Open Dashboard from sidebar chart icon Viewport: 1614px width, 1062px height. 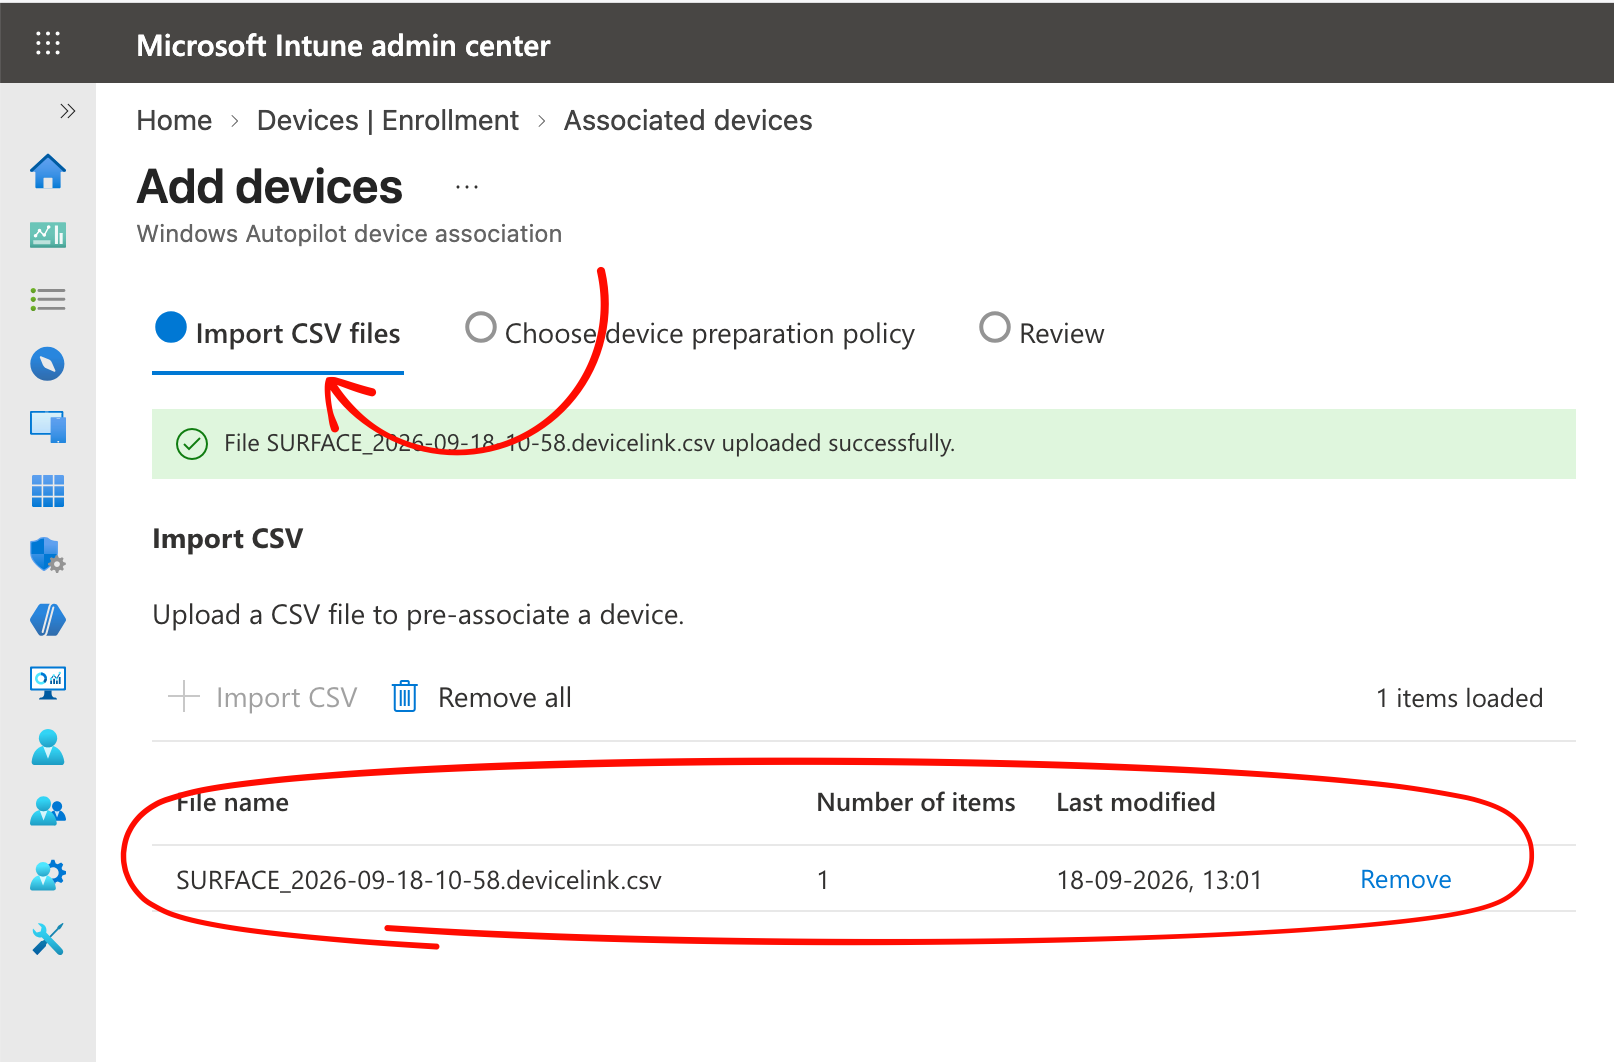(48, 235)
